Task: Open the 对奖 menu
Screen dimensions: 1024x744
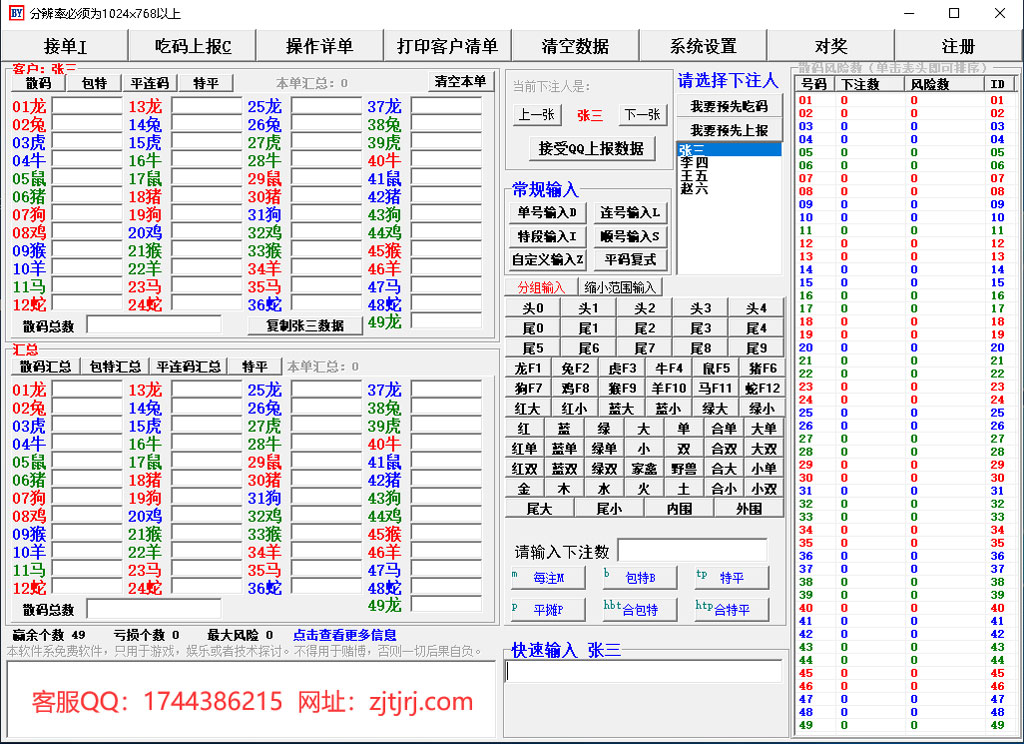Action: point(831,46)
